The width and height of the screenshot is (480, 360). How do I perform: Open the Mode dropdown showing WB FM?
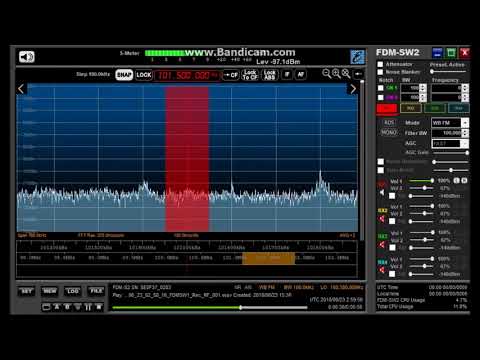(x=450, y=123)
